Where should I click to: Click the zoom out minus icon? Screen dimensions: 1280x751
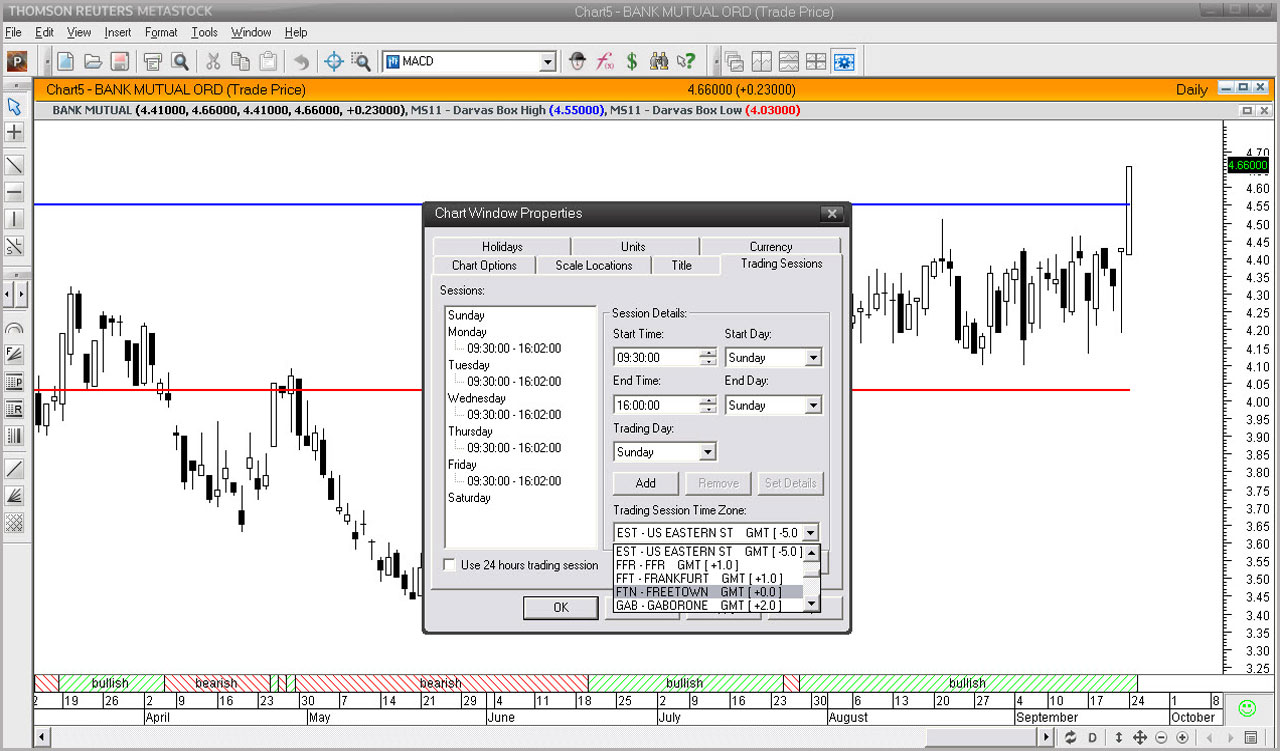coord(1161,738)
